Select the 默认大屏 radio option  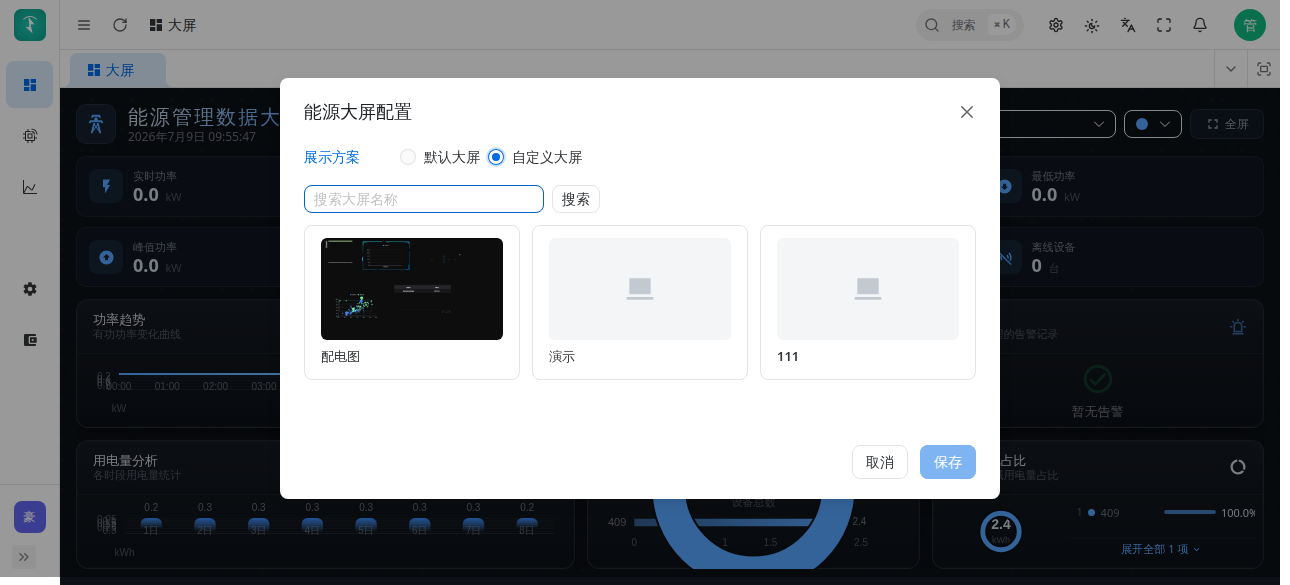[440, 157]
